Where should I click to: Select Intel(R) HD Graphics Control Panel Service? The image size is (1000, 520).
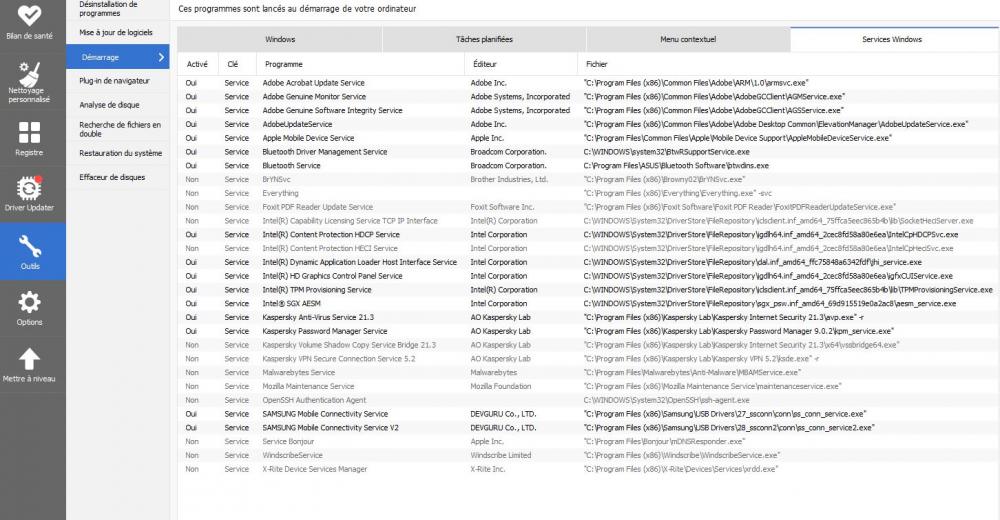click(589, 276)
